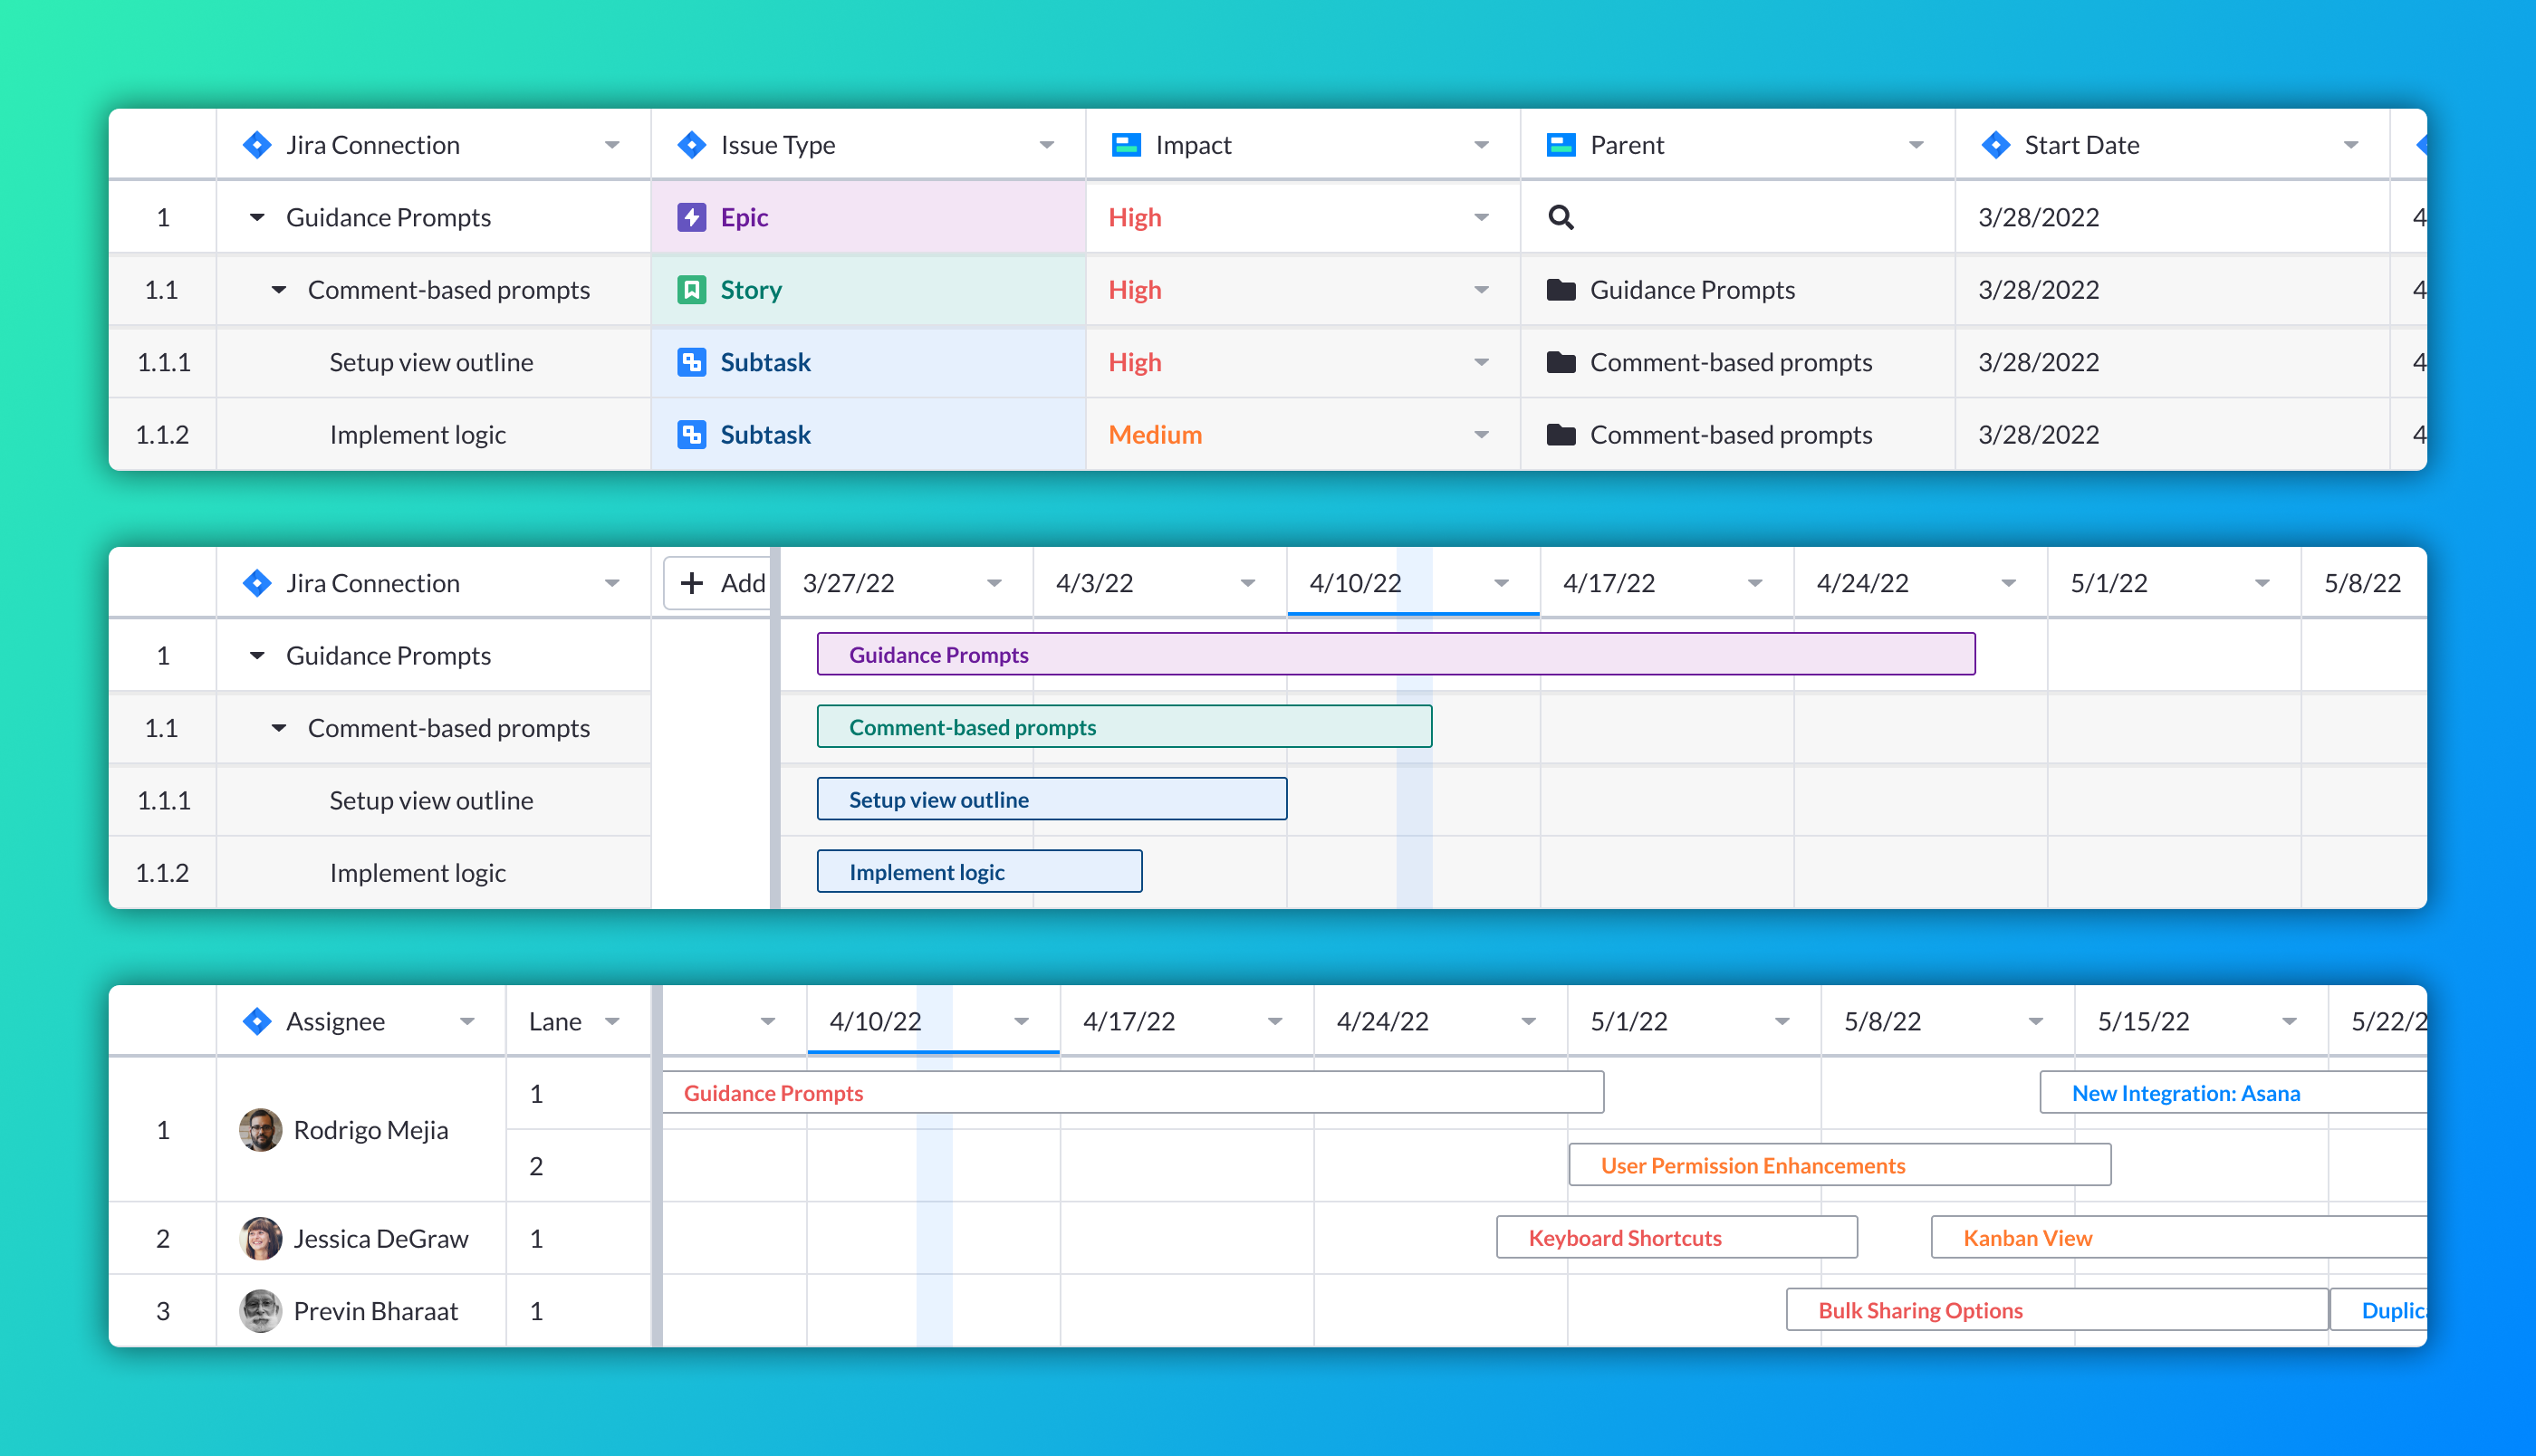Click the Add column button

(720, 583)
